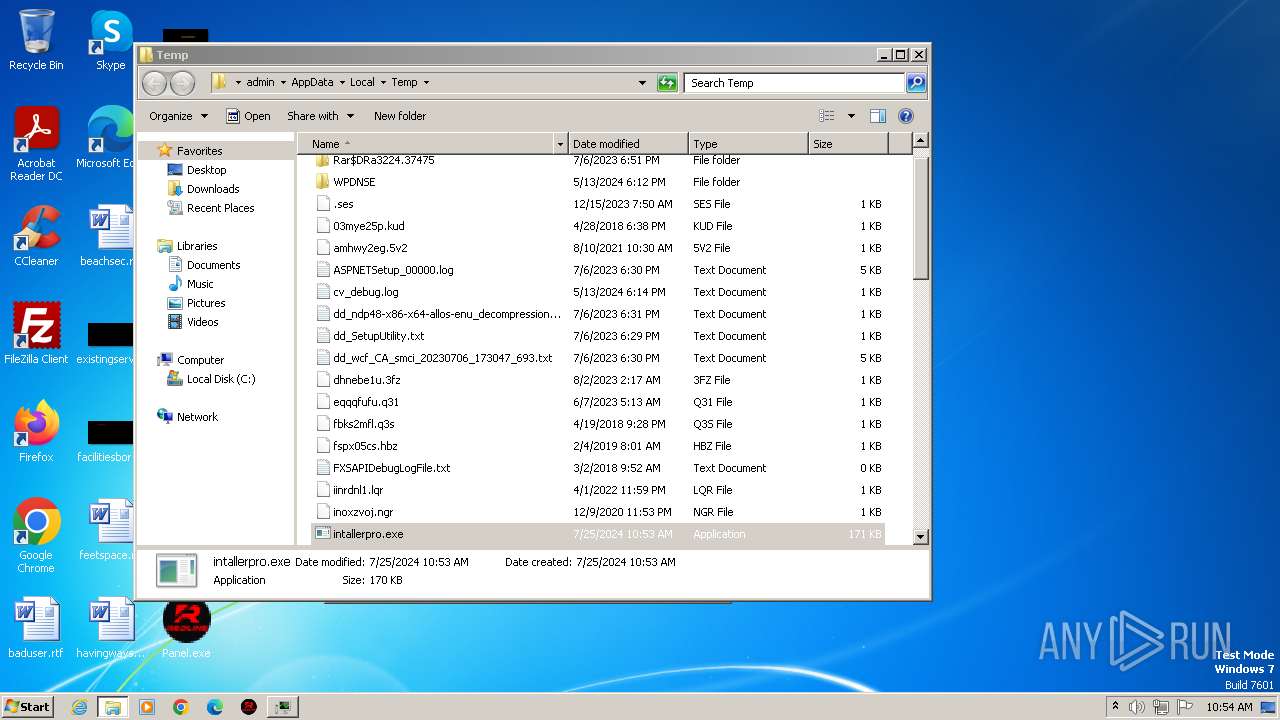Expand the Organize dropdown menu
The height and width of the screenshot is (720, 1280).
click(178, 116)
